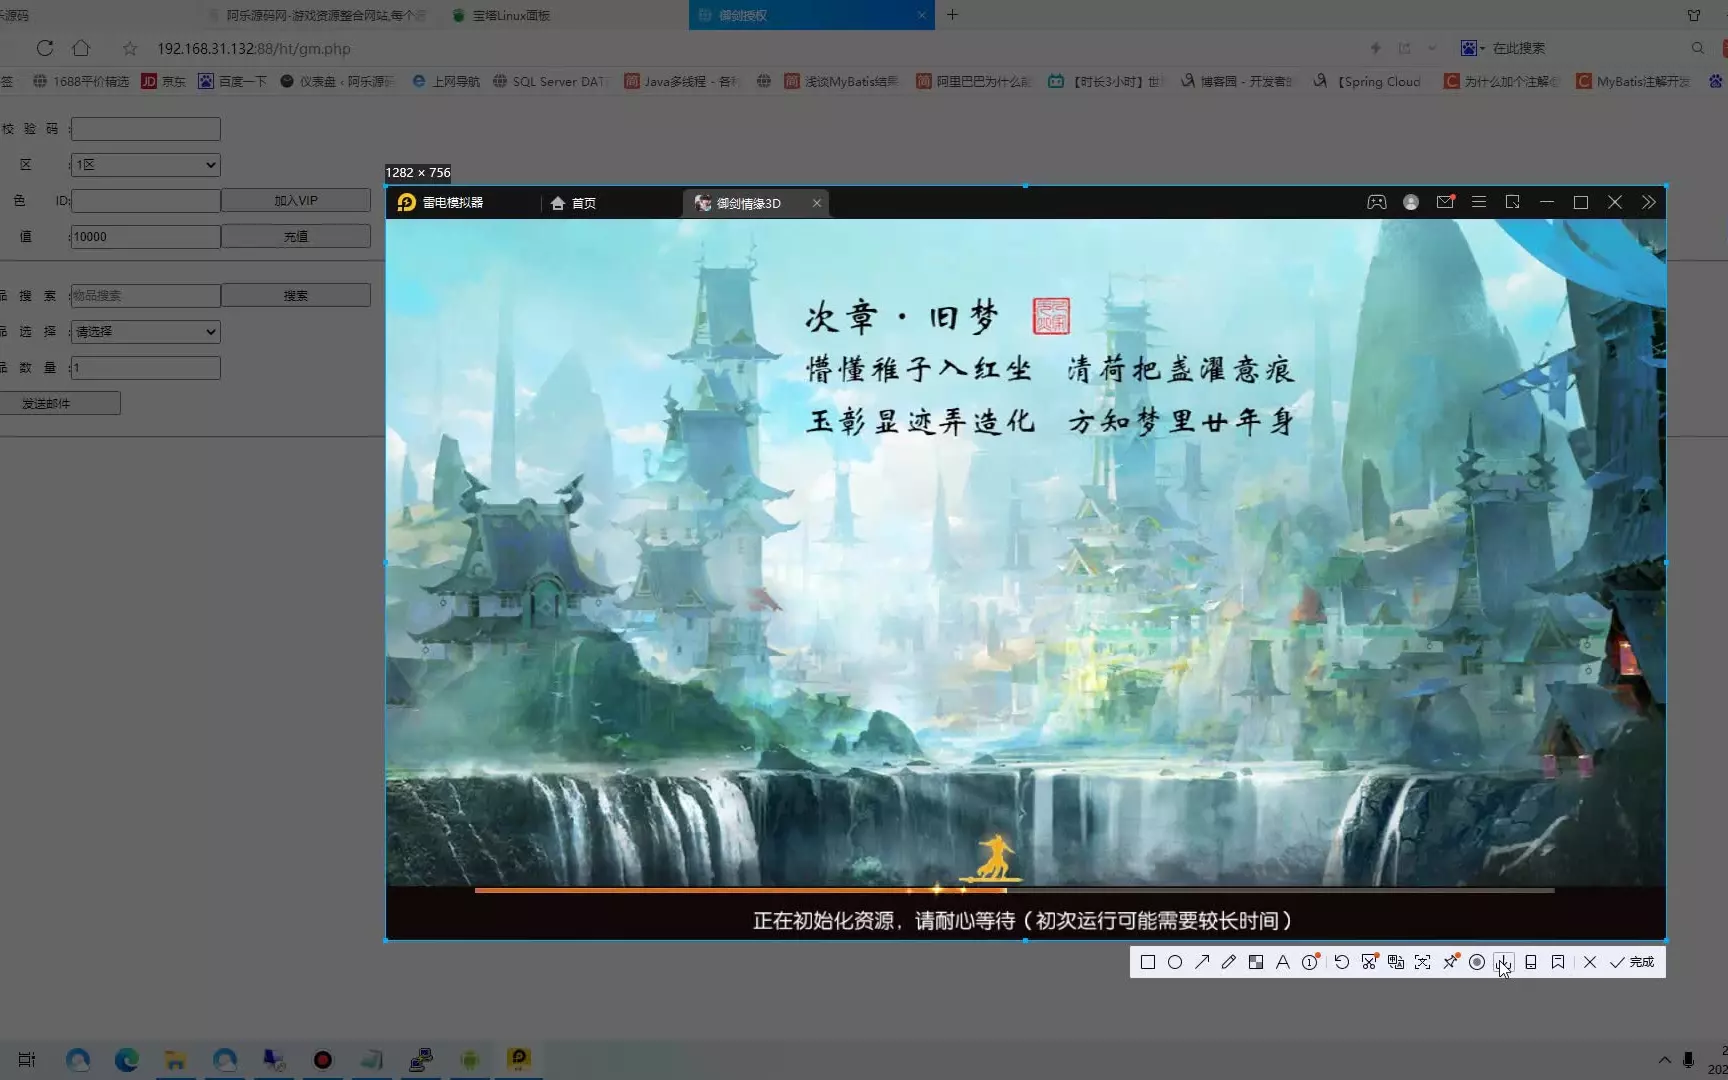The image size is (1728, 1080).
Task: Click the address bar URL
Action: coord(254,48)
